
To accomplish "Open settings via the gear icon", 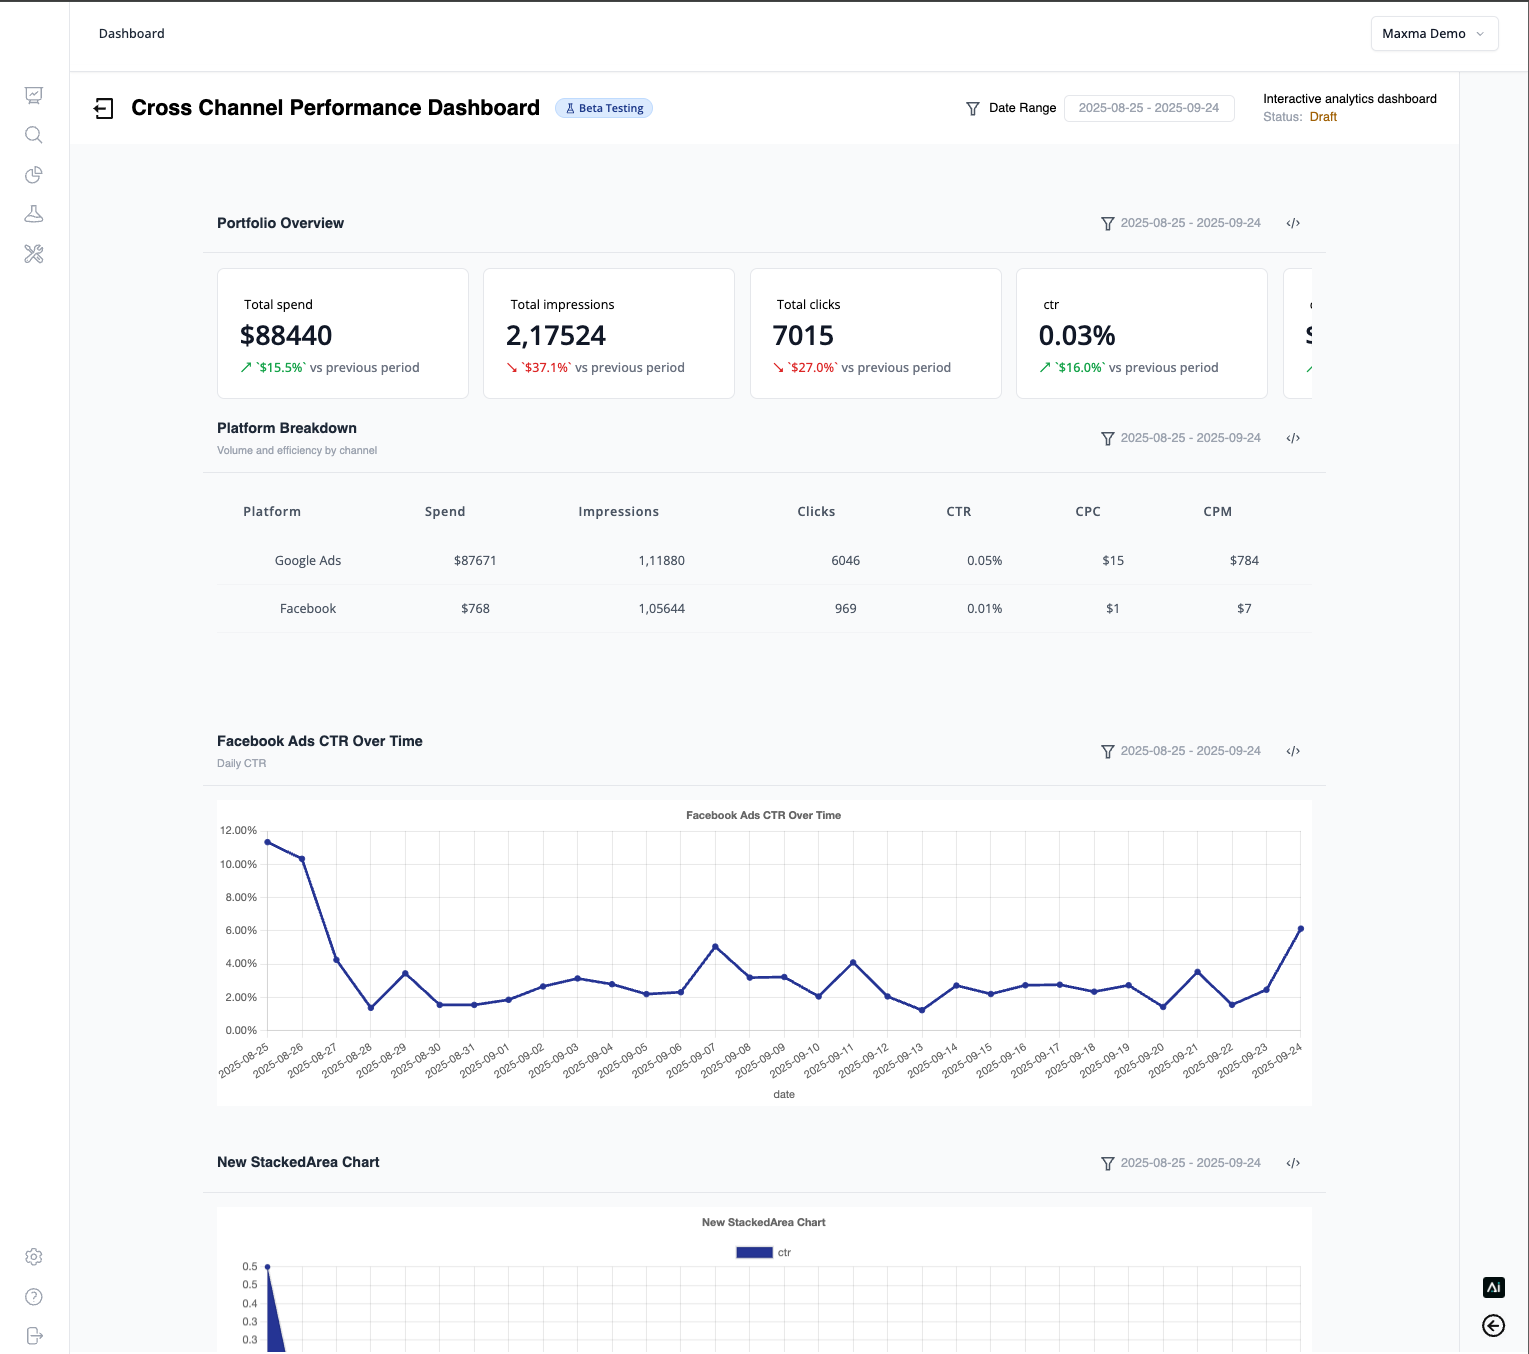I will (34, 1257).
